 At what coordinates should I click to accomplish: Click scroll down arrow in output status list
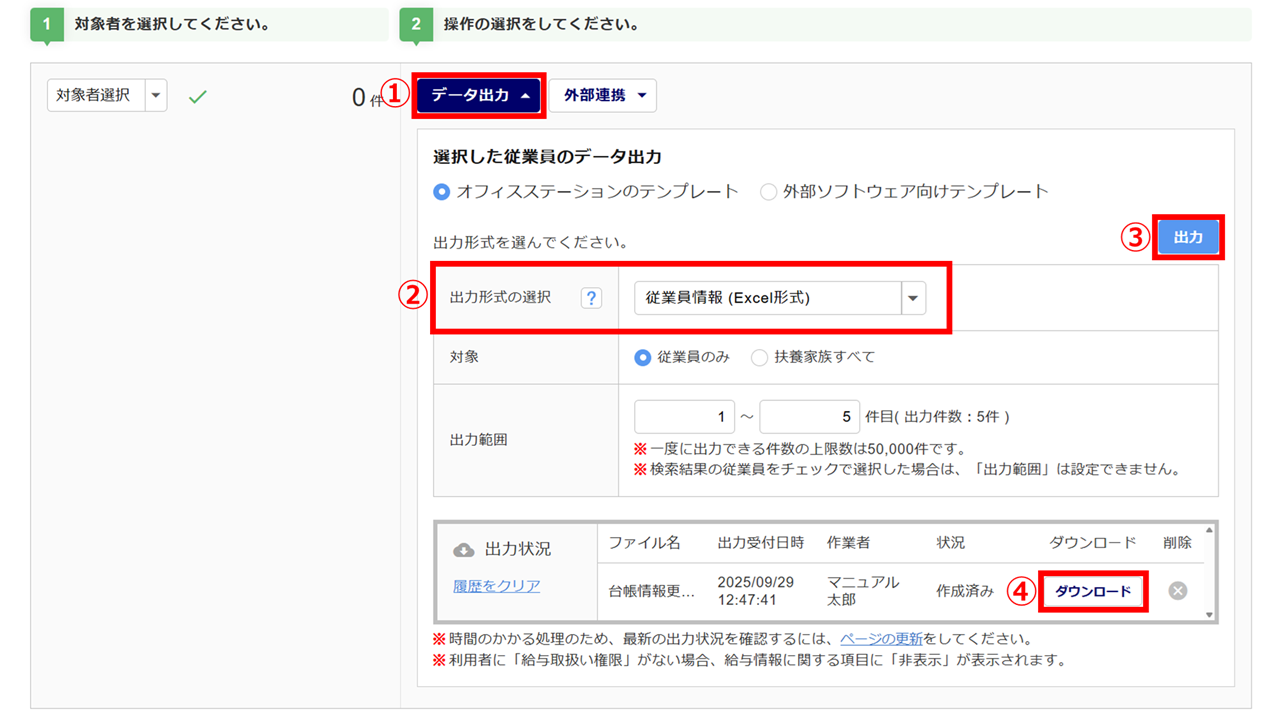[1210, 615]
